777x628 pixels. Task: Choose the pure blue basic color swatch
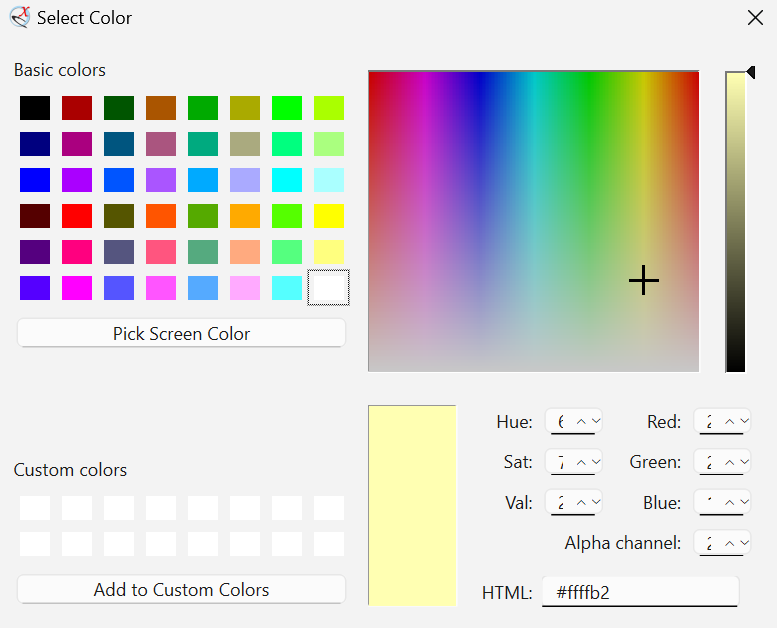[35, 180]
